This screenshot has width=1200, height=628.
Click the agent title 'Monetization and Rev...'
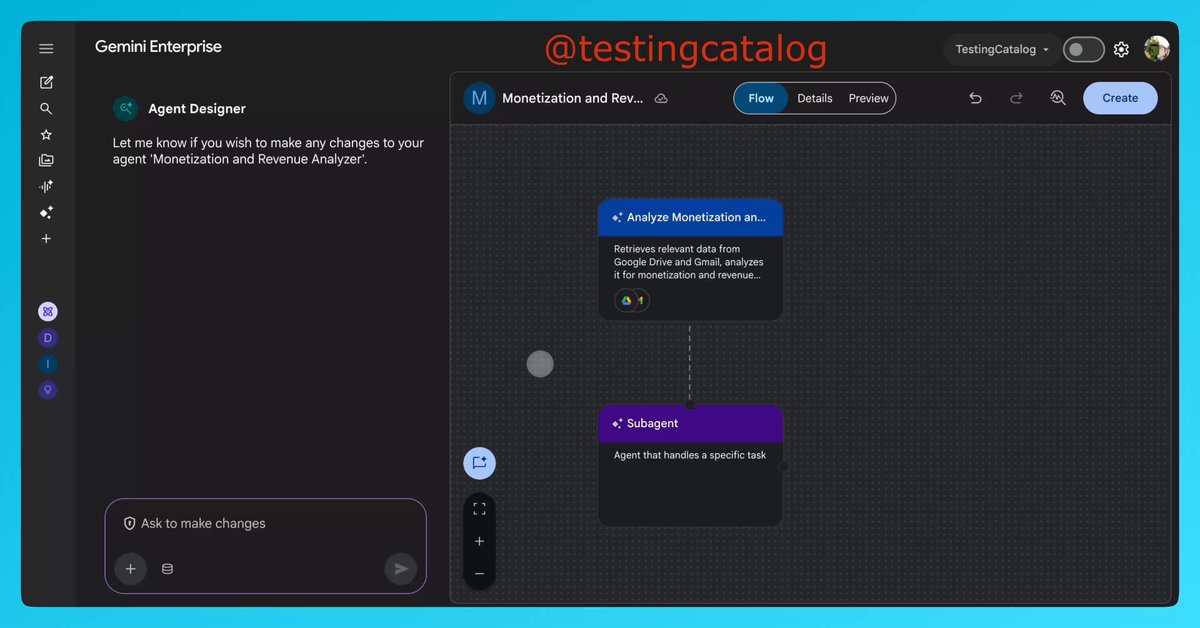click(x=572, y=98)
